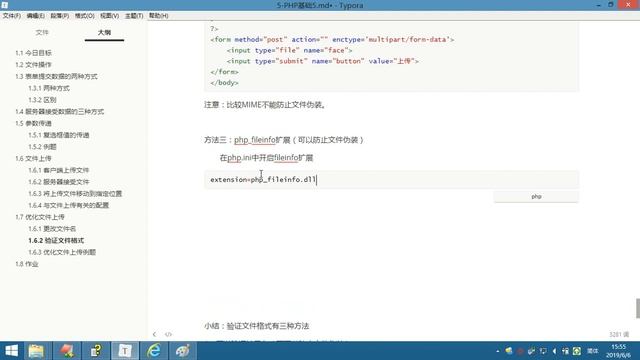Click the input type="file" code line
The height and width of the screenshot is (360, 640).
pyautogui.click(x=289, y=50)
